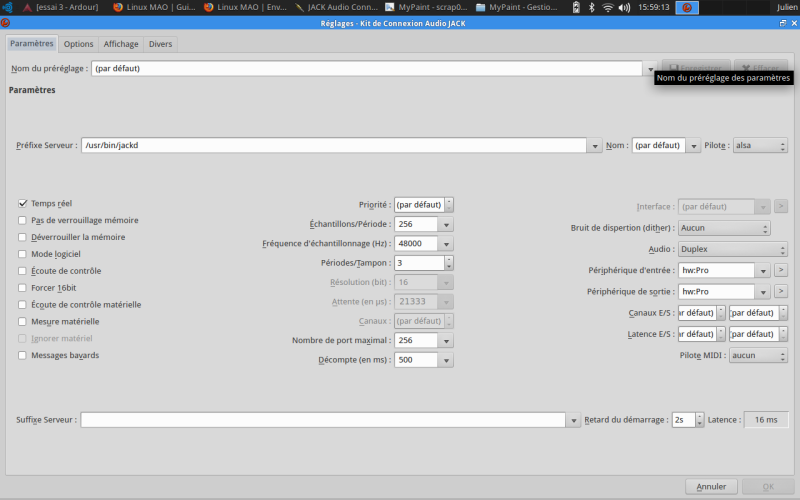Enable Mode logiciel checkbox
This screenshot has width=800, height=500.
[22, 254]
